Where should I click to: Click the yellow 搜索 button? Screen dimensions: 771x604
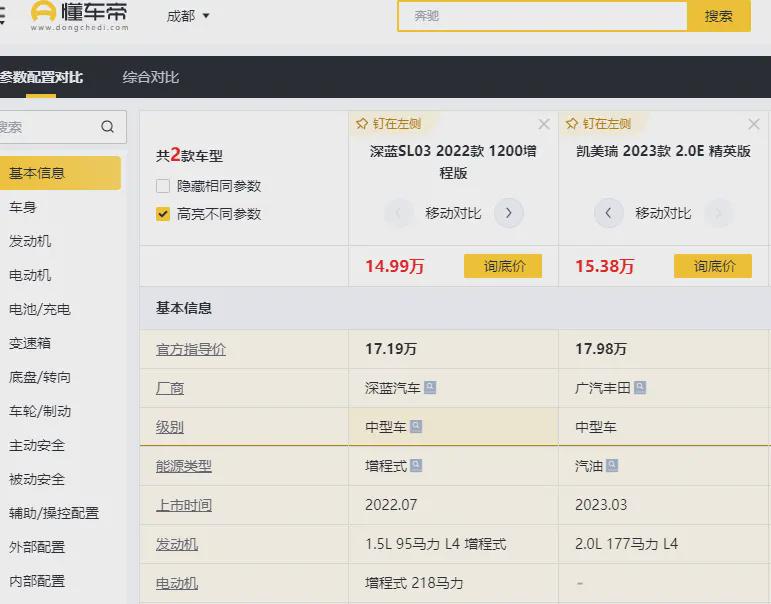[718, 16]
